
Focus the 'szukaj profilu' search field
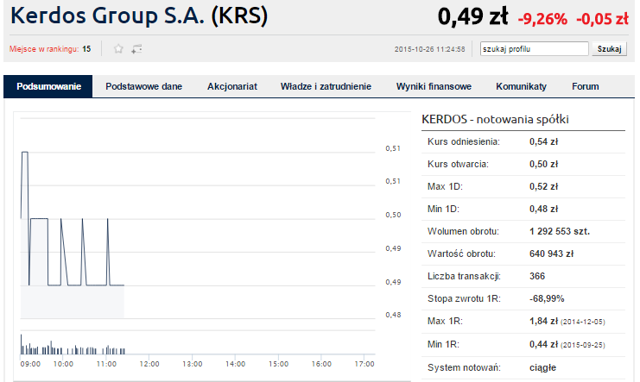click(x=534, y=49)
